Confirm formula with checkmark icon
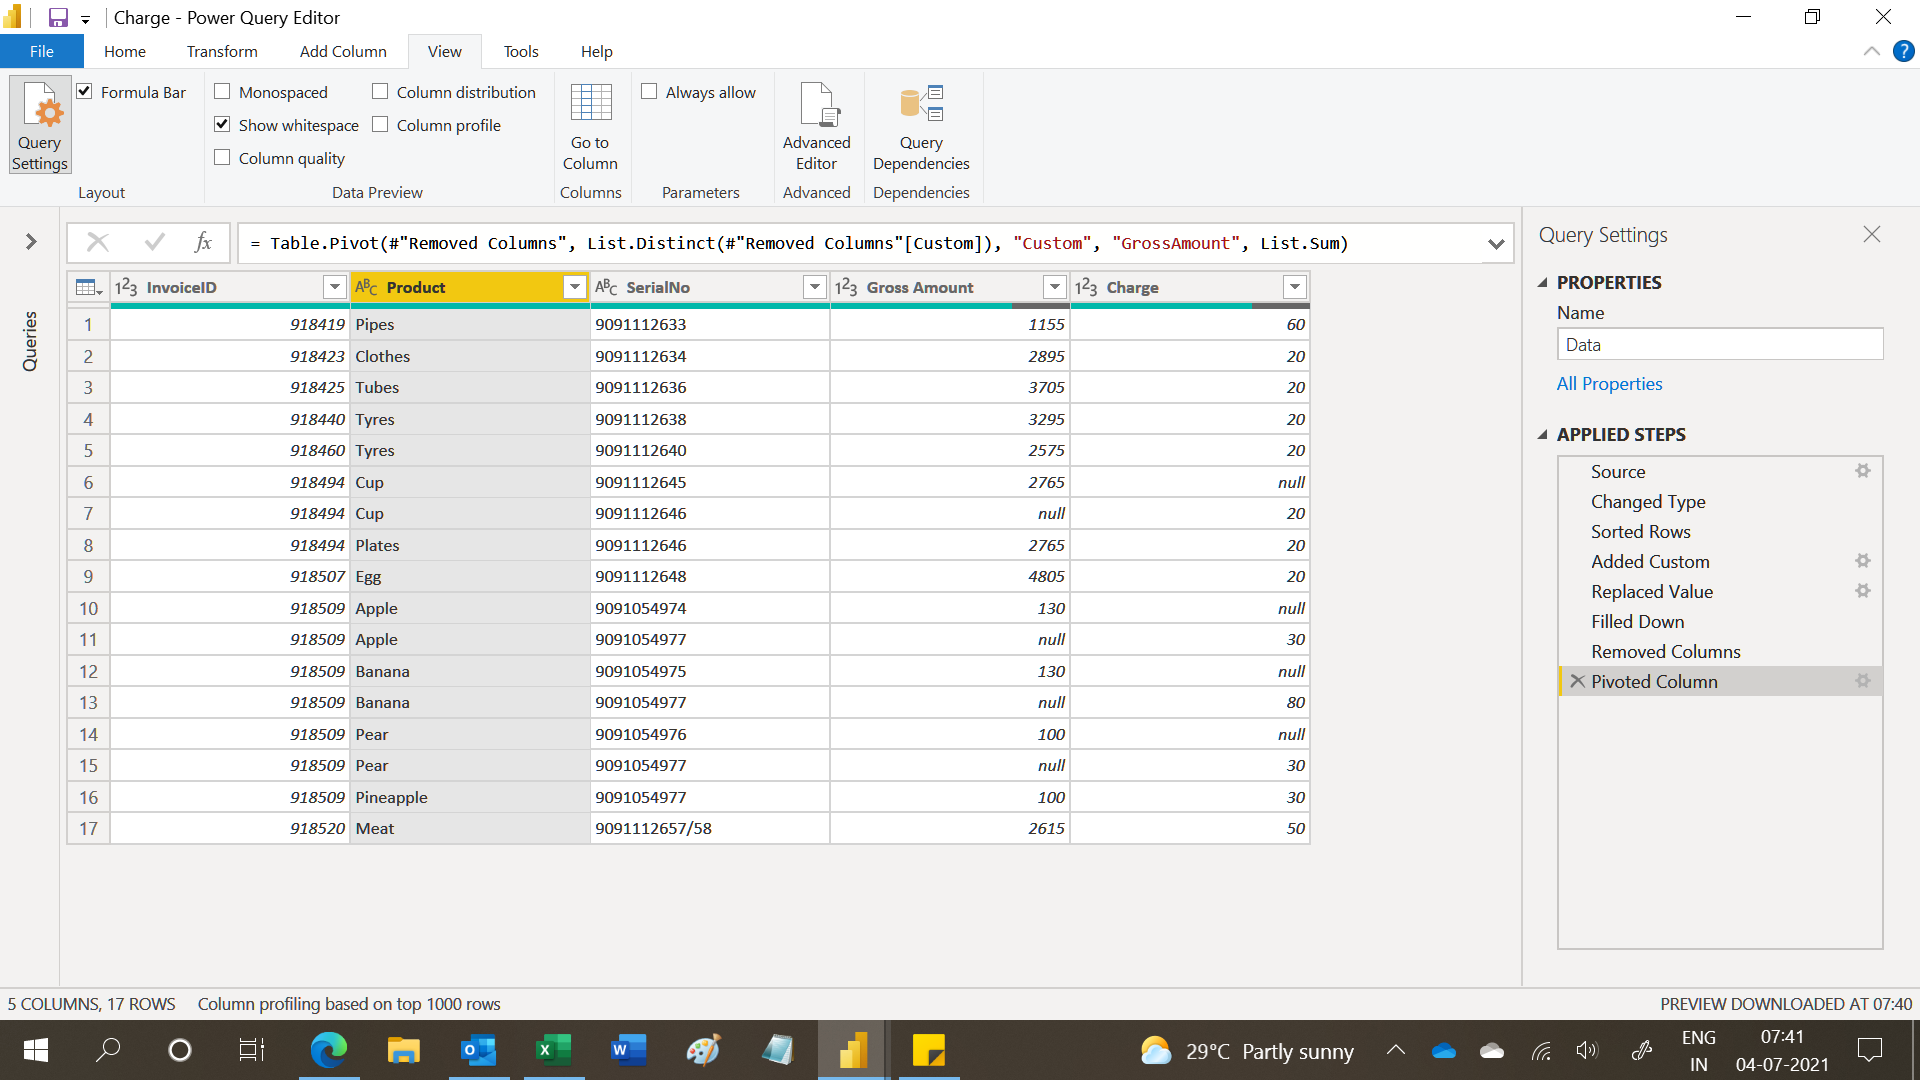The height and width of the screenshot is (1080, 1920). click(154, 242)
